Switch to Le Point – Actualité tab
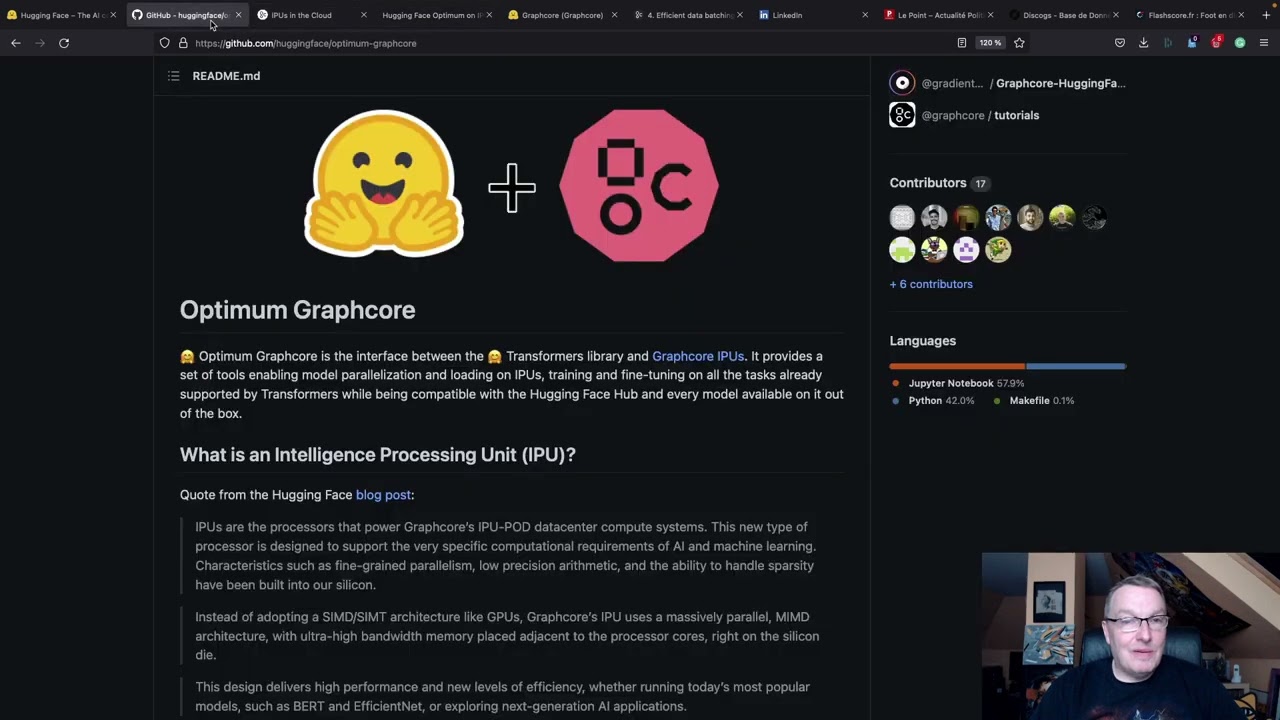This screenshot has height=720, width=1280. click(x=940, y=15)
